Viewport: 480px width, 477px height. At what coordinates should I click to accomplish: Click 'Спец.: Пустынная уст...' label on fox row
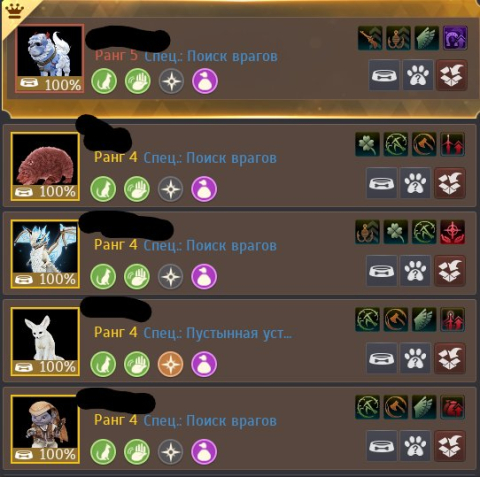coord(217,333)
